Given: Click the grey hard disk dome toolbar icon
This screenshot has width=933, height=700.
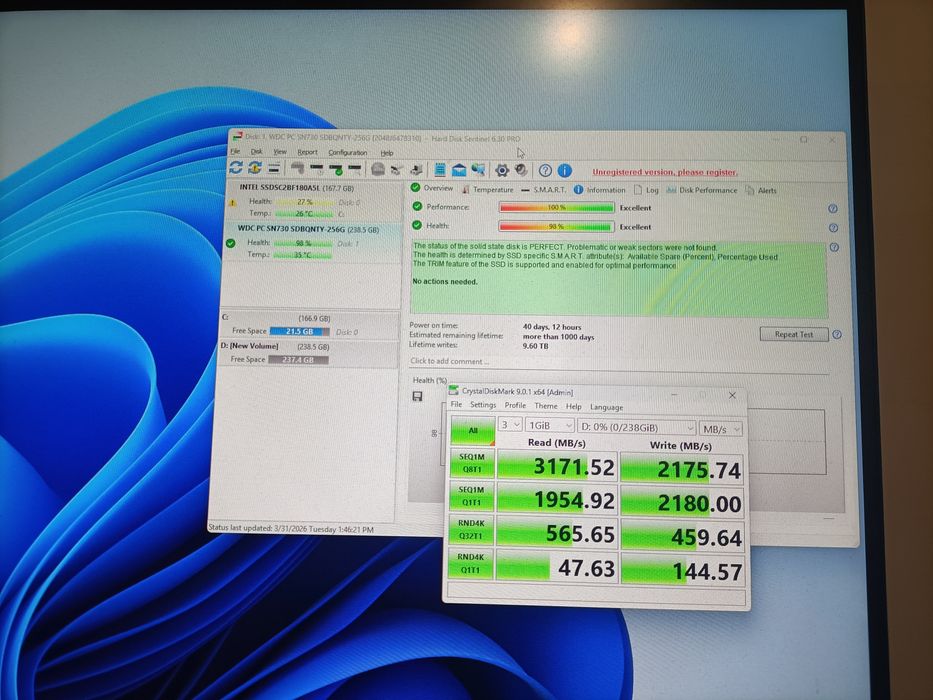Looking at the screenshot, I should click(378, 170).
